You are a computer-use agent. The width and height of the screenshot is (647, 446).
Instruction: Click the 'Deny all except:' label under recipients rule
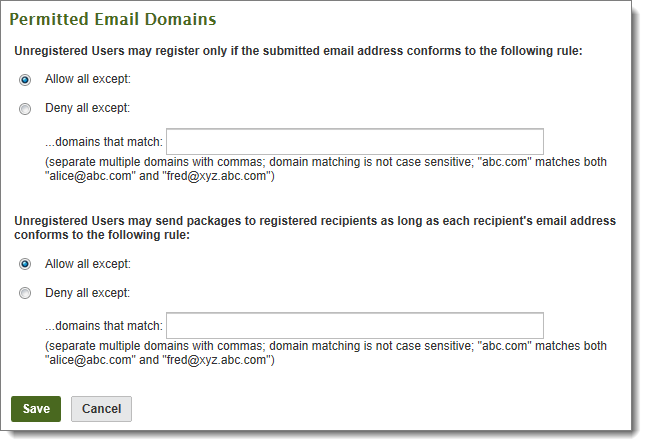tap(88, 294)
